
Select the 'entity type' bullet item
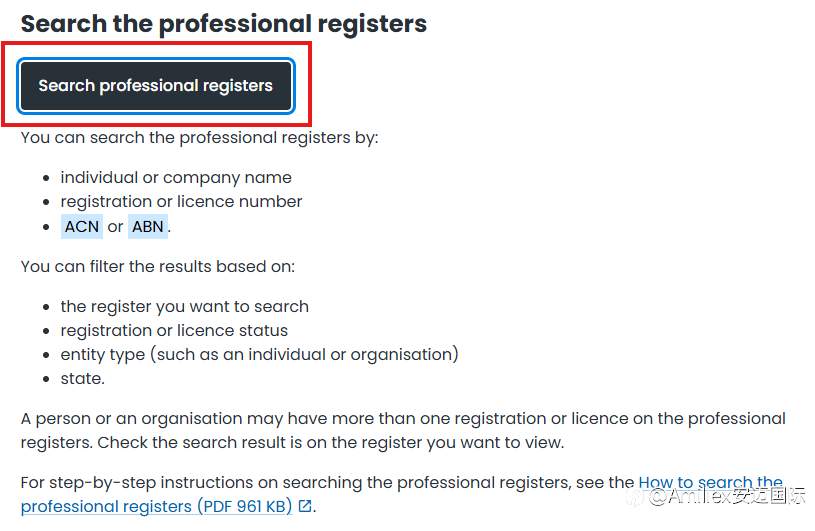click(259, 354)
